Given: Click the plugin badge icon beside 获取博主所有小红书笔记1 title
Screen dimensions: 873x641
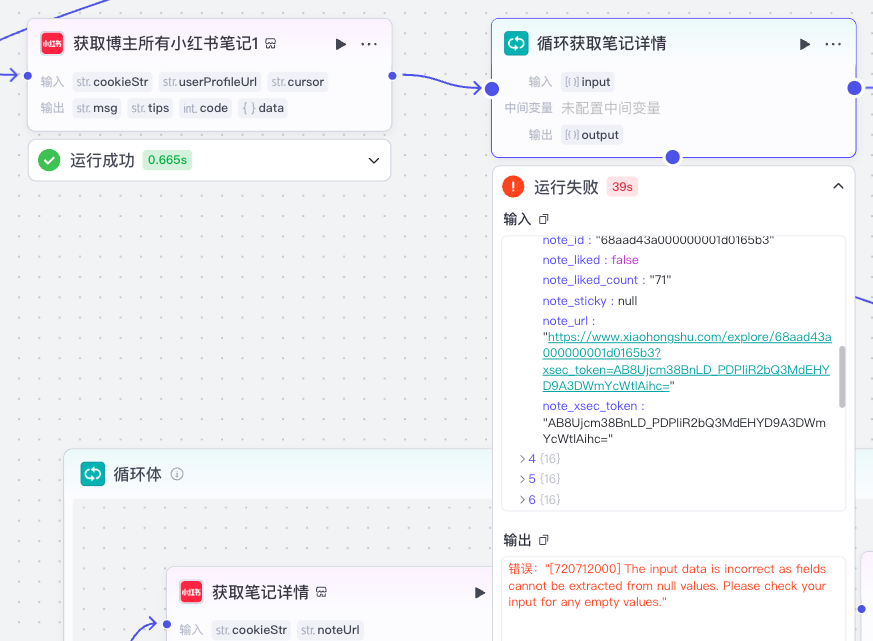Looking at the screenshot, I should point(271,43).
